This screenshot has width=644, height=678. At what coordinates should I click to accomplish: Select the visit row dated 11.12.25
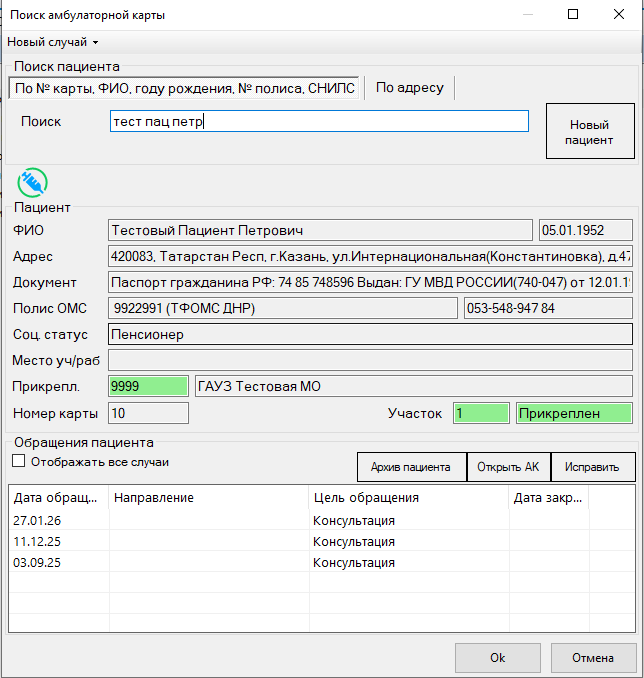(x=321, y=541)
